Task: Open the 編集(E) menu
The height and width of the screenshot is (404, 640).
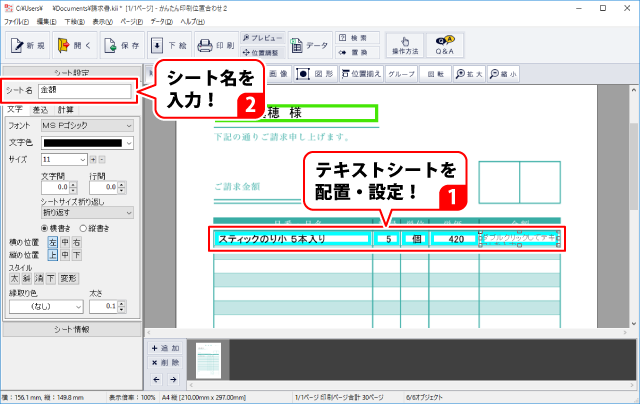Action: point(47,22)
